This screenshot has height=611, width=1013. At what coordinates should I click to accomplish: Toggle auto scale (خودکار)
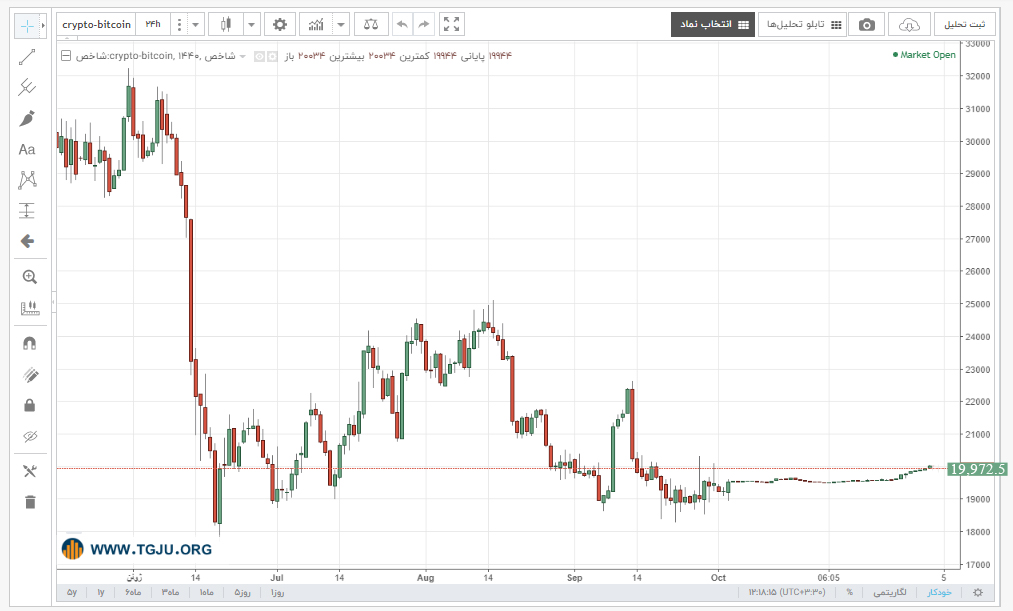[x=940, y=592]
